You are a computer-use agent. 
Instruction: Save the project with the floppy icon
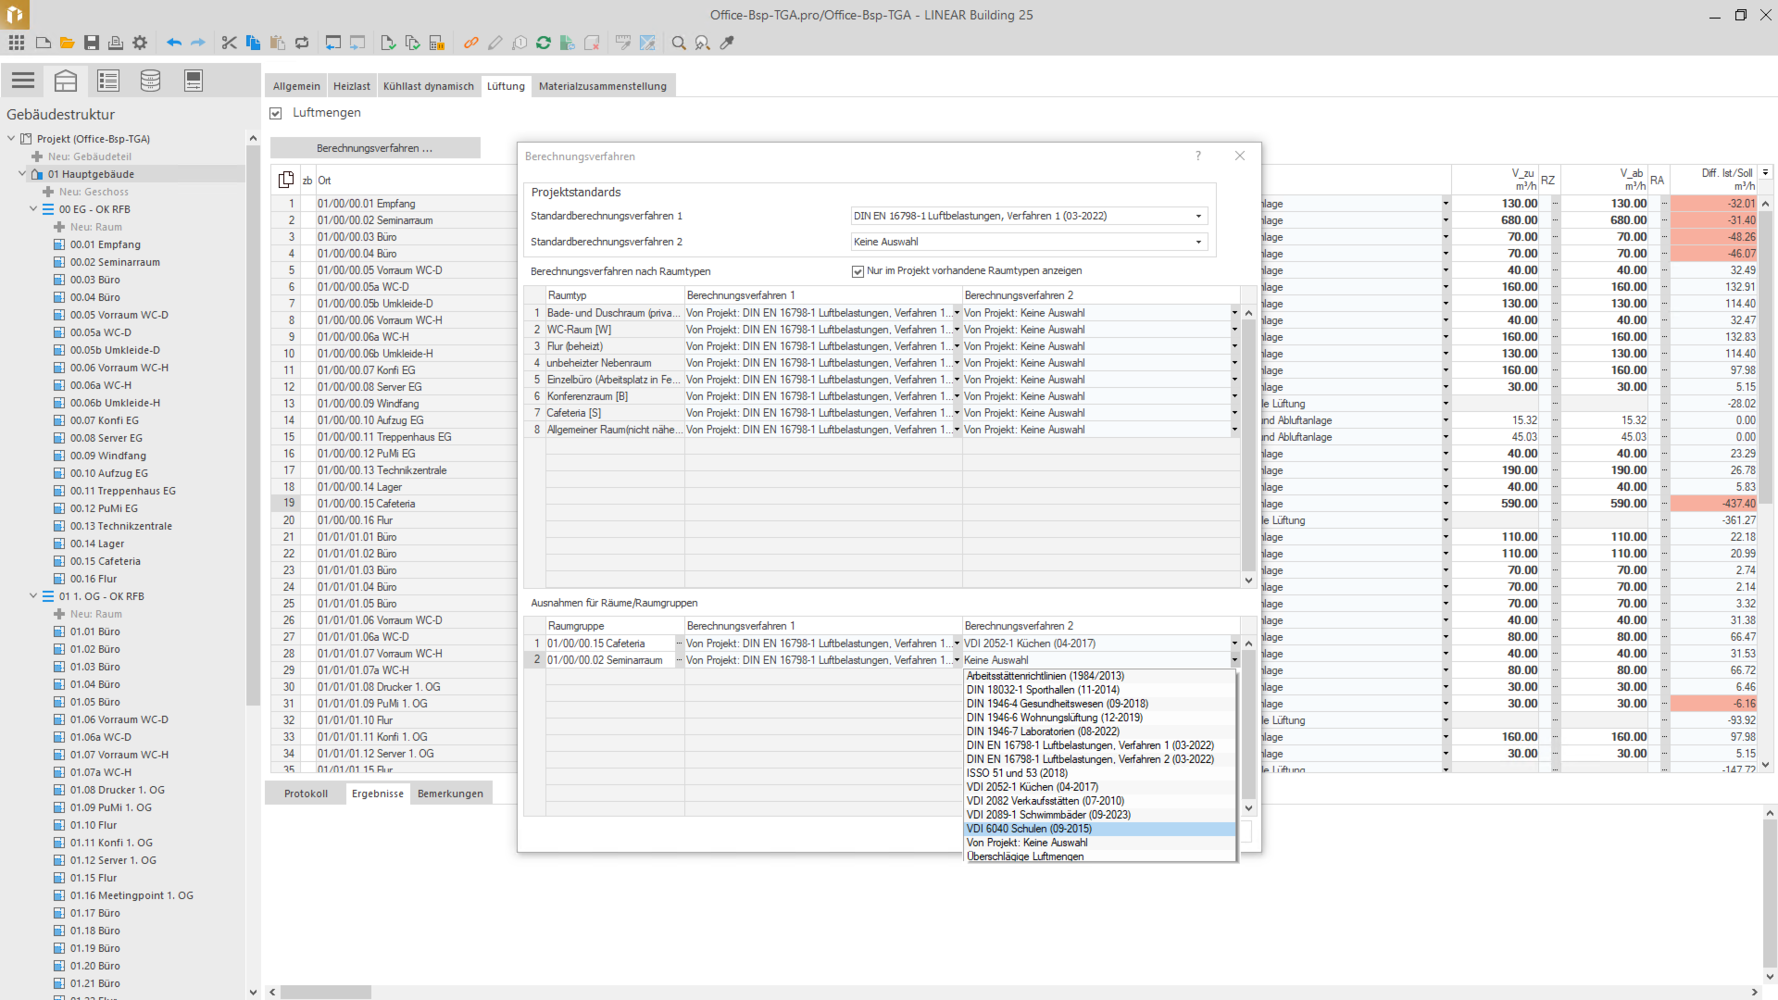[x=91, y=43]
